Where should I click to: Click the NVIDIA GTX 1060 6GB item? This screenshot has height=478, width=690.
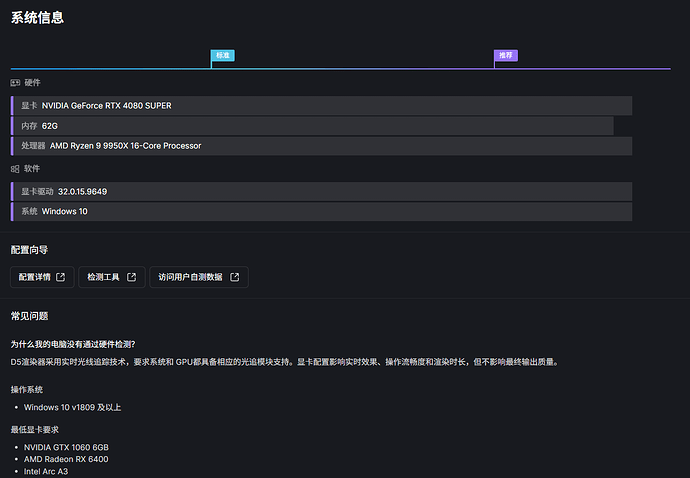[x=66, y=447]
